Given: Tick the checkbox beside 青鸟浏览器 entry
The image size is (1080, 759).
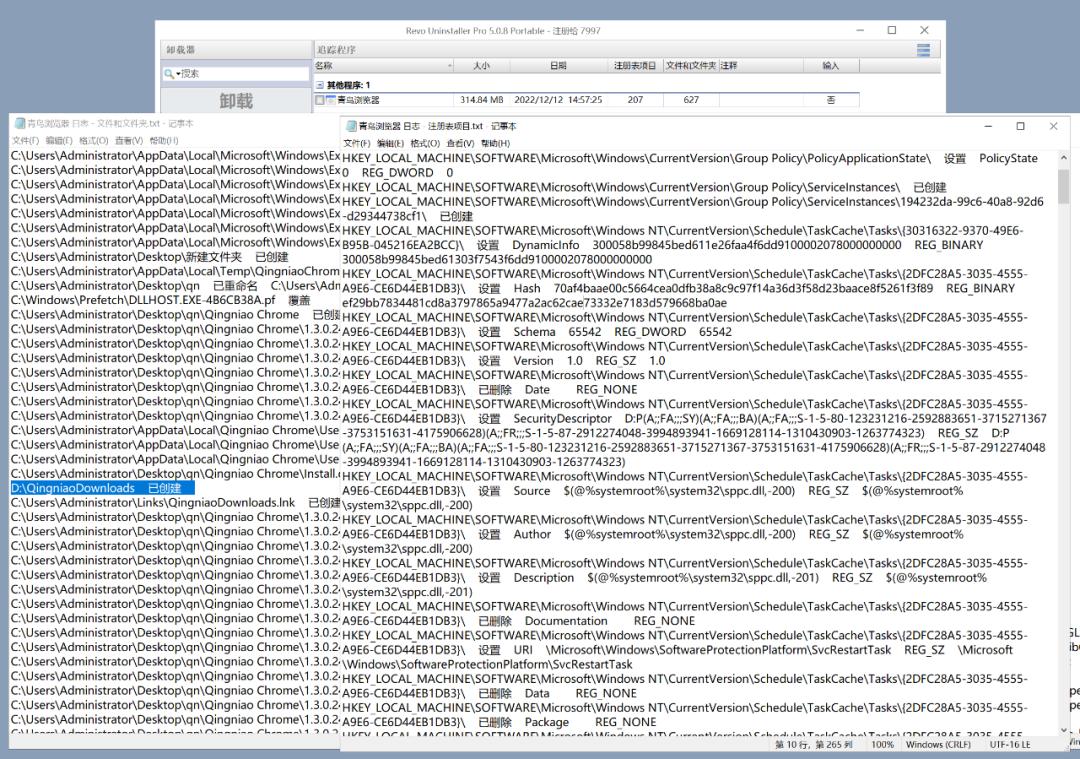Looking at the screenshot, I should tap(320, 100).
